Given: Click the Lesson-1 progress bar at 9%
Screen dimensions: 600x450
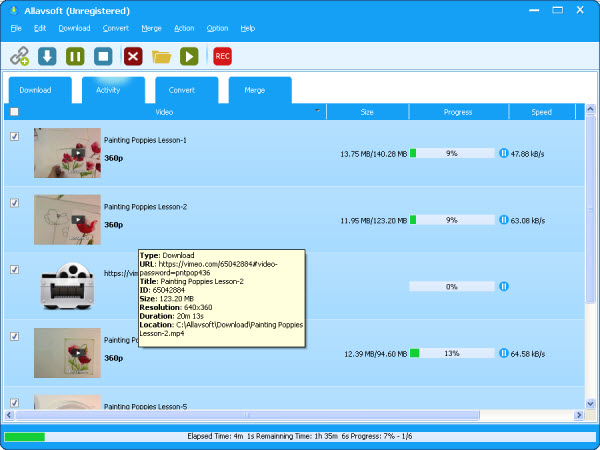Looking at the screenshot, I should click(x=452, y=154).
